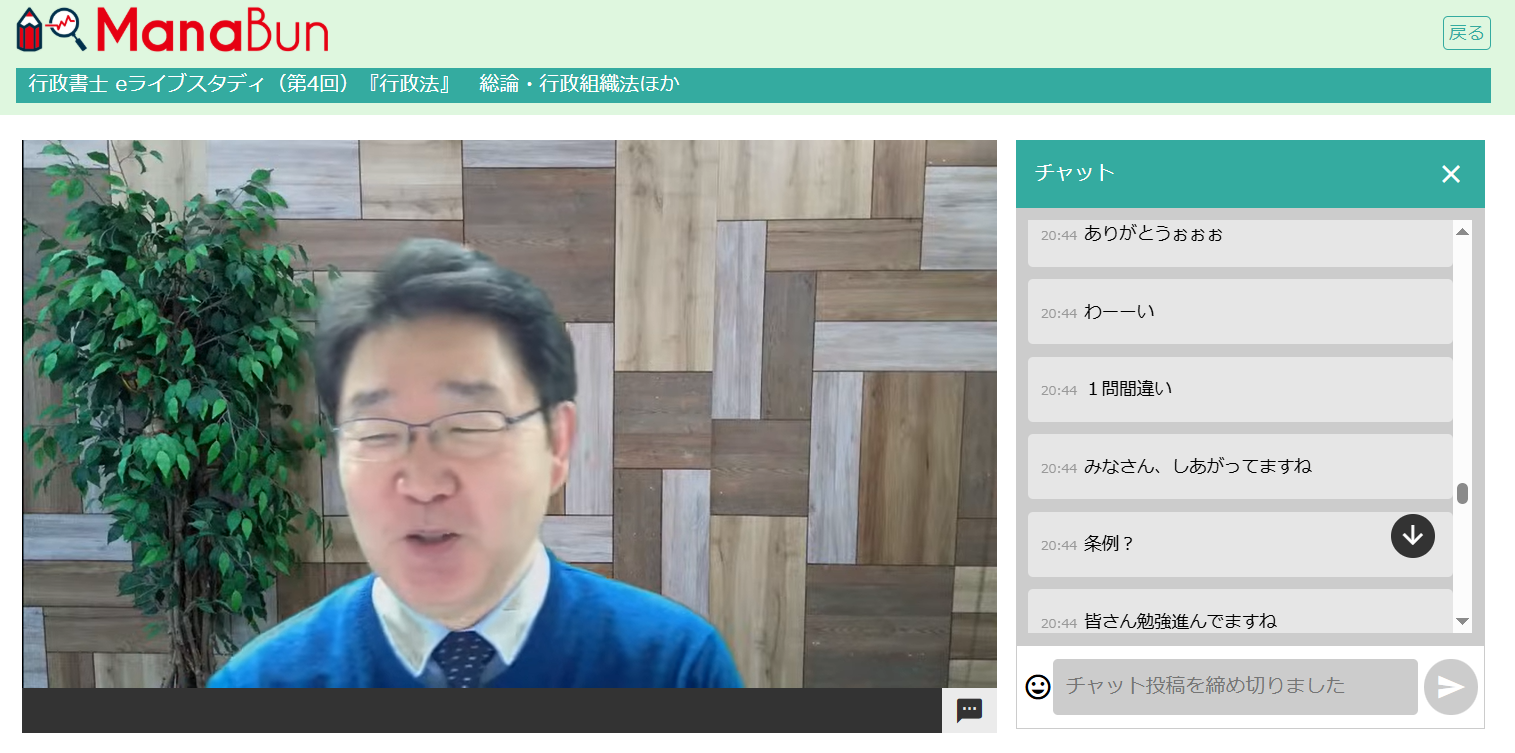The image size is (1515, 753).
Task: Select the message ありがとうぉぉぉ
Action: click(1153, 234)
